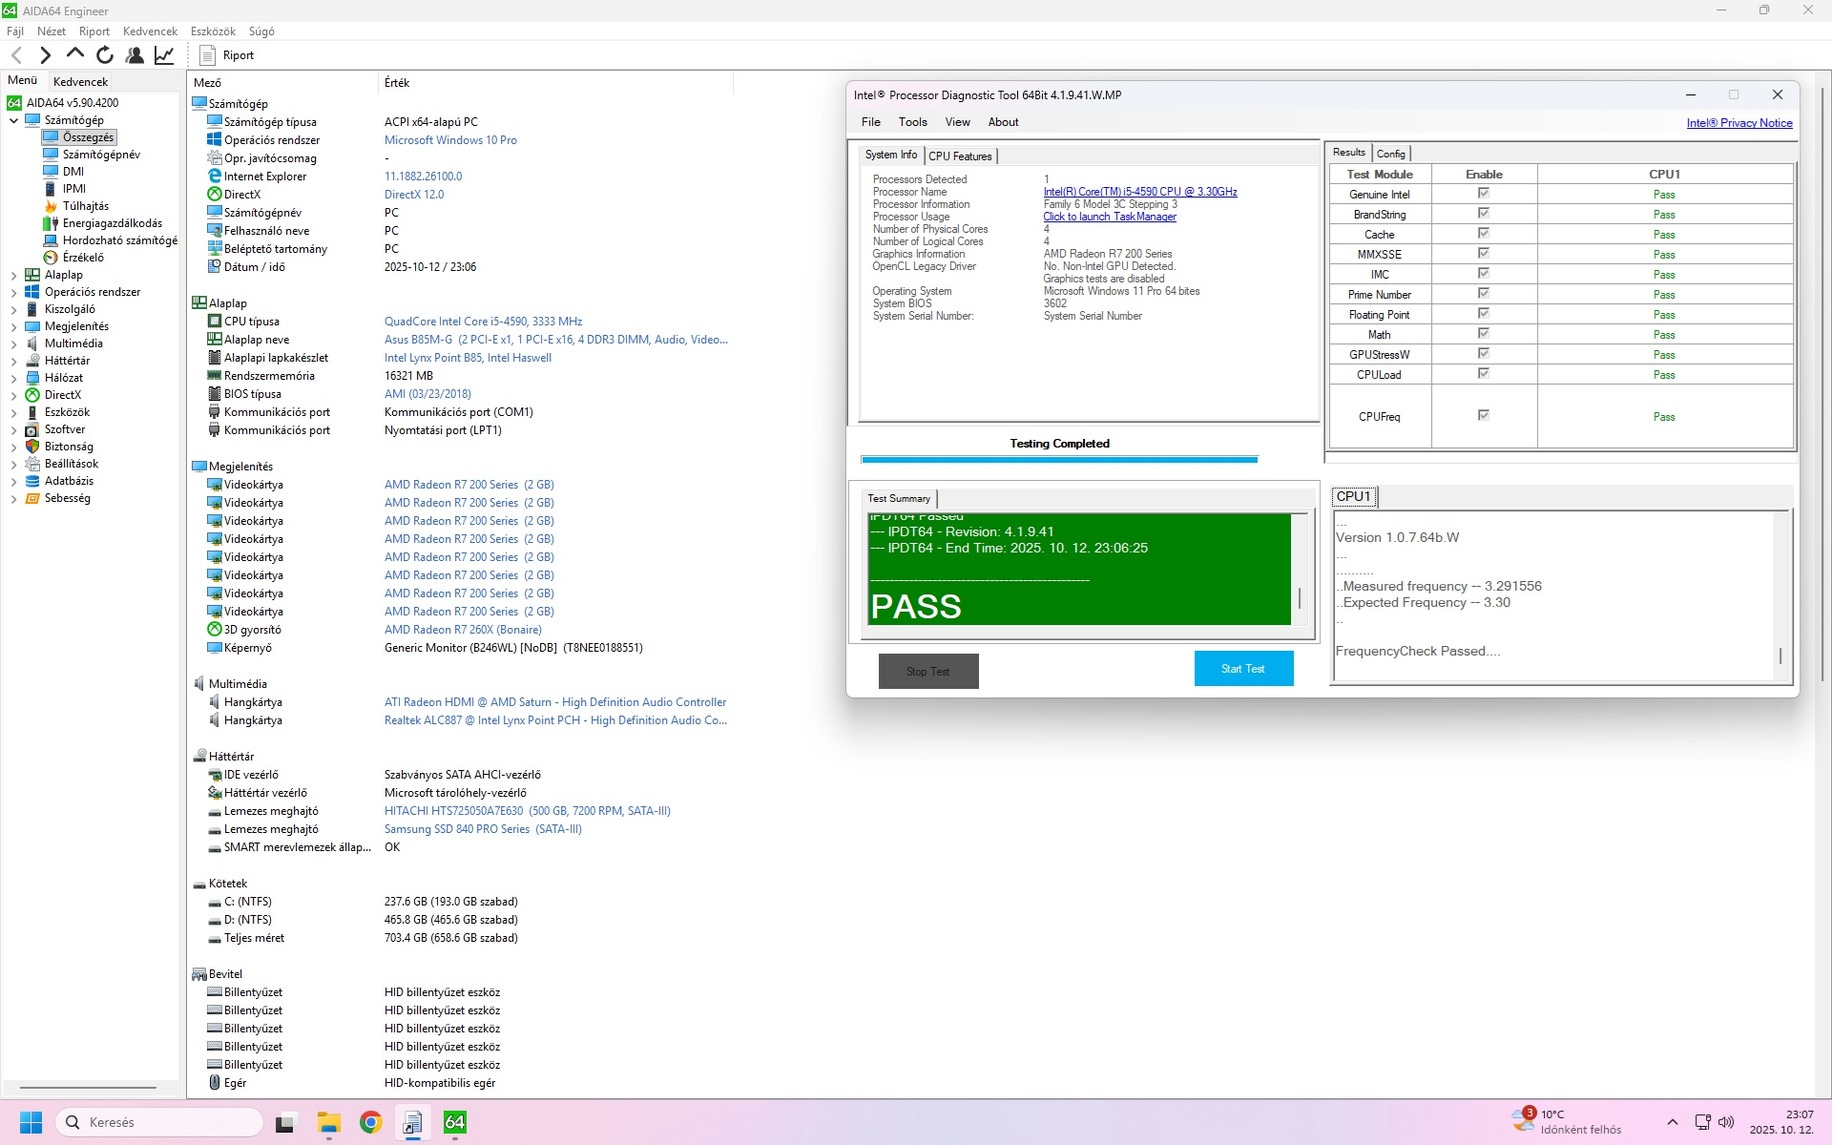
Task: Click the Test Summary scrollbar thumb
Action: [x=1299, y=598]
